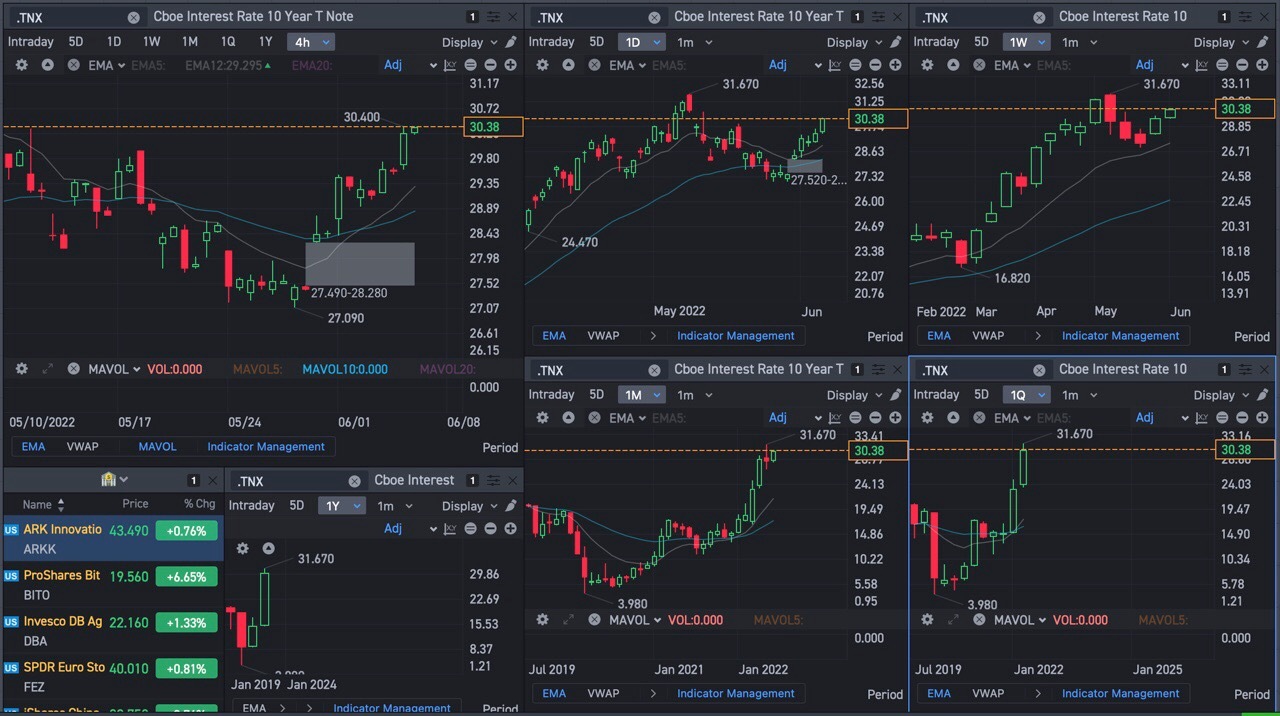Select 5D period in the 1Y panel
This screenshot has width=1280, height=716.
click(297, 506)
